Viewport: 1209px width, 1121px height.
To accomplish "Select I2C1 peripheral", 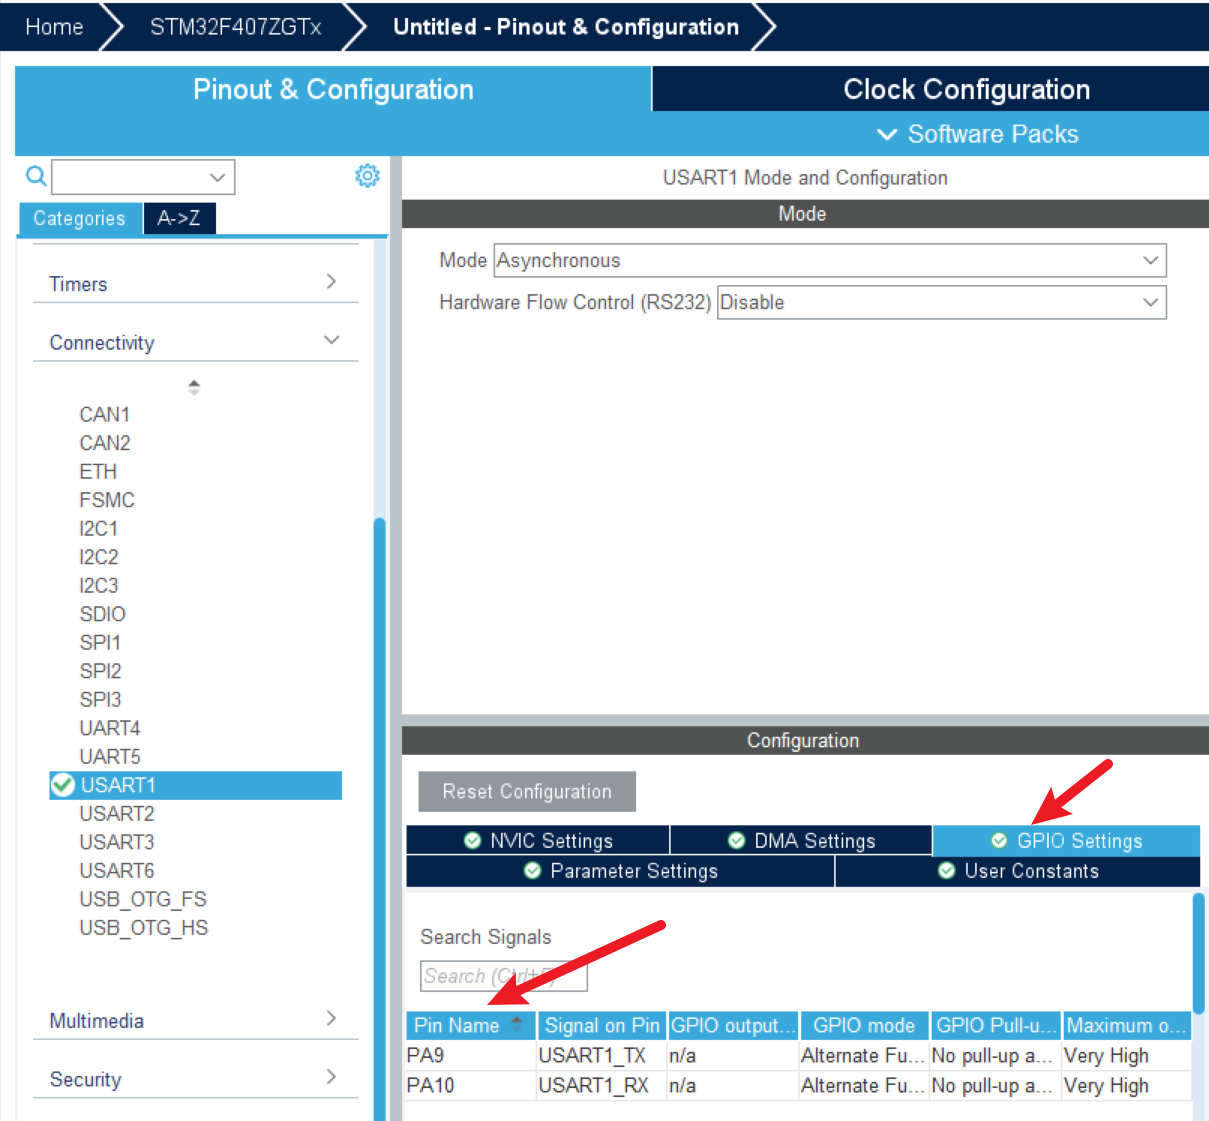I will [x=99, y=528].
